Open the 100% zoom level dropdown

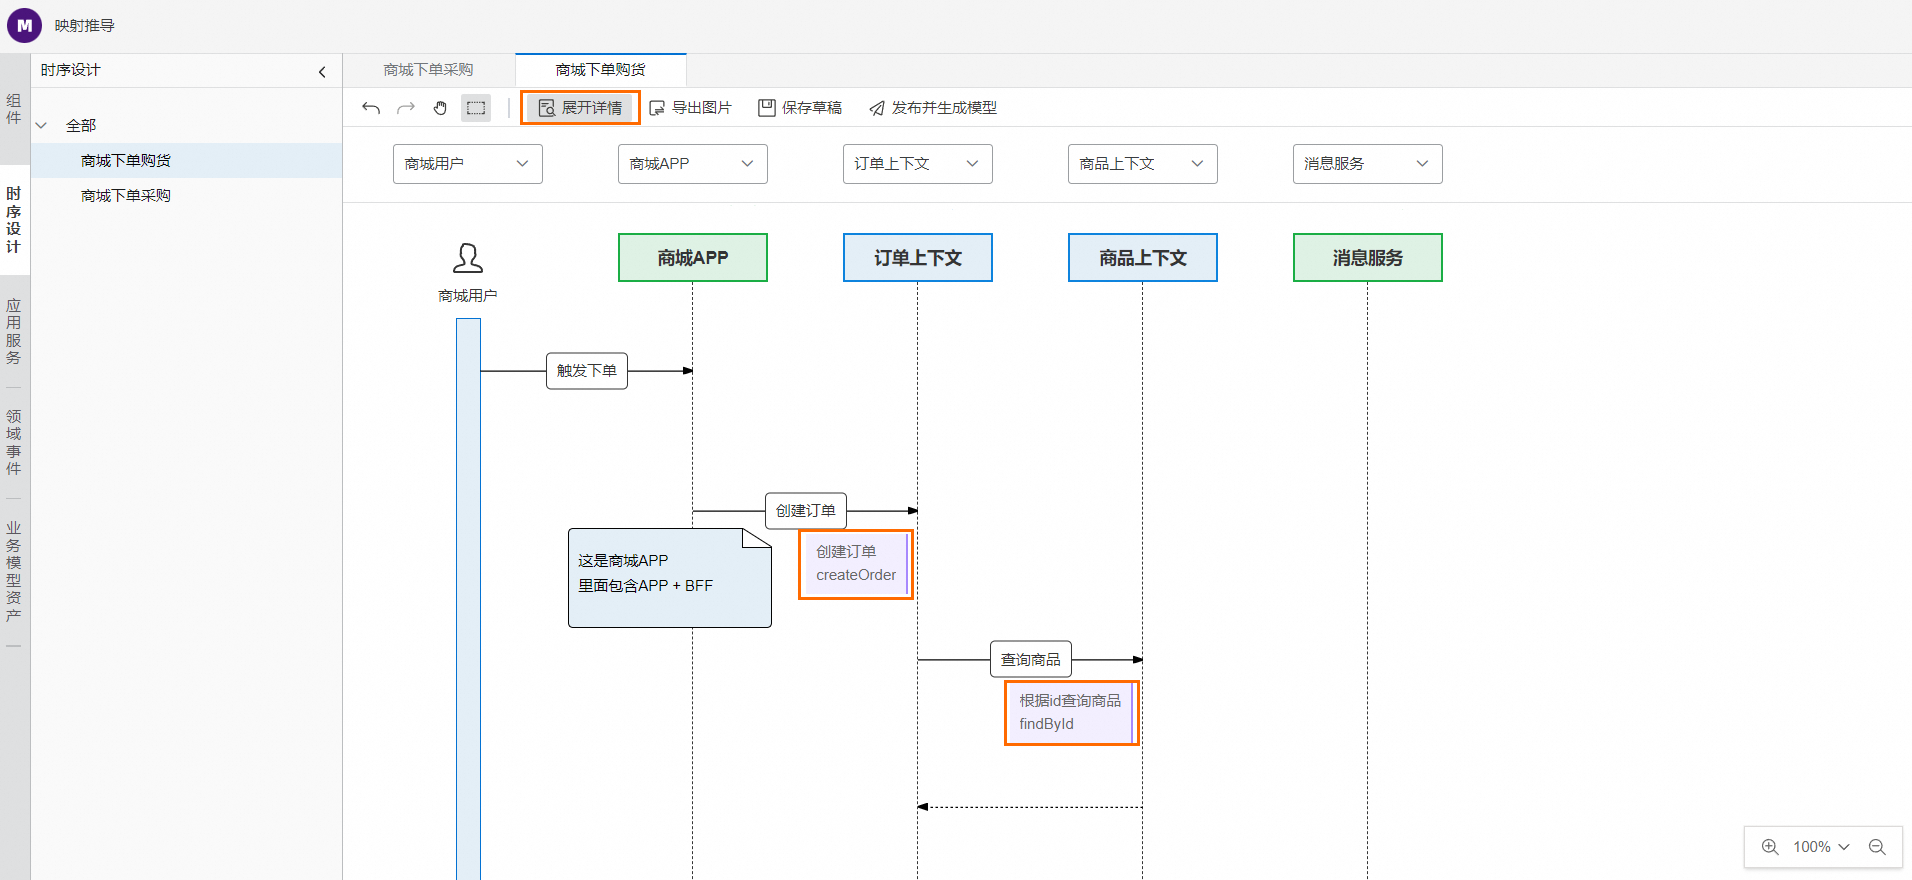(1821, 847)
